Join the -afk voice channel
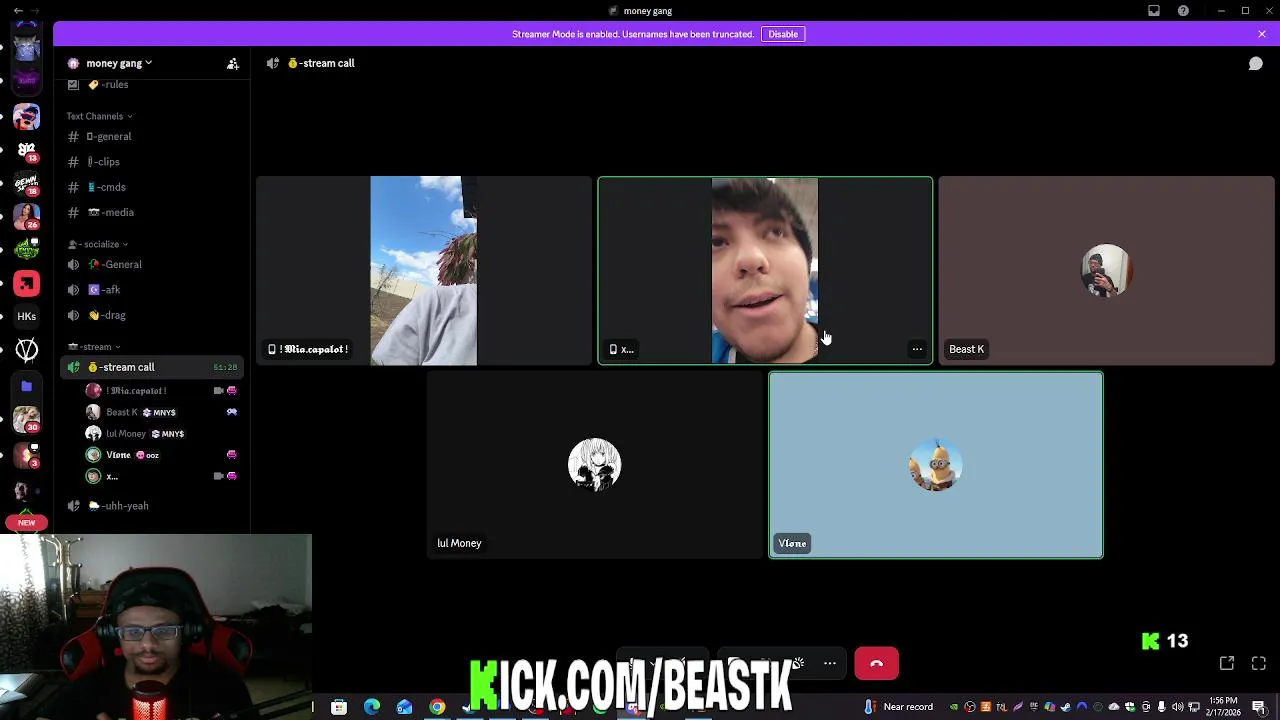The width and height of the screenshot is (1280, 720). 150,290
